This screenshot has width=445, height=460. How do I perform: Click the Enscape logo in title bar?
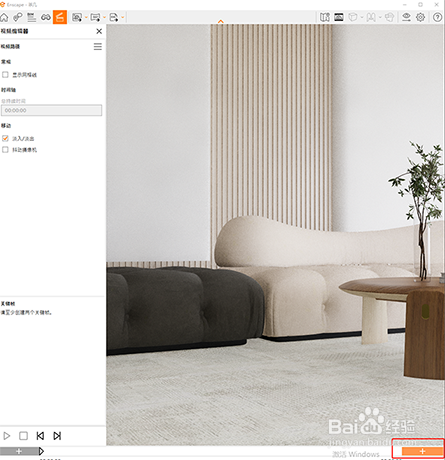coord(2,5)
